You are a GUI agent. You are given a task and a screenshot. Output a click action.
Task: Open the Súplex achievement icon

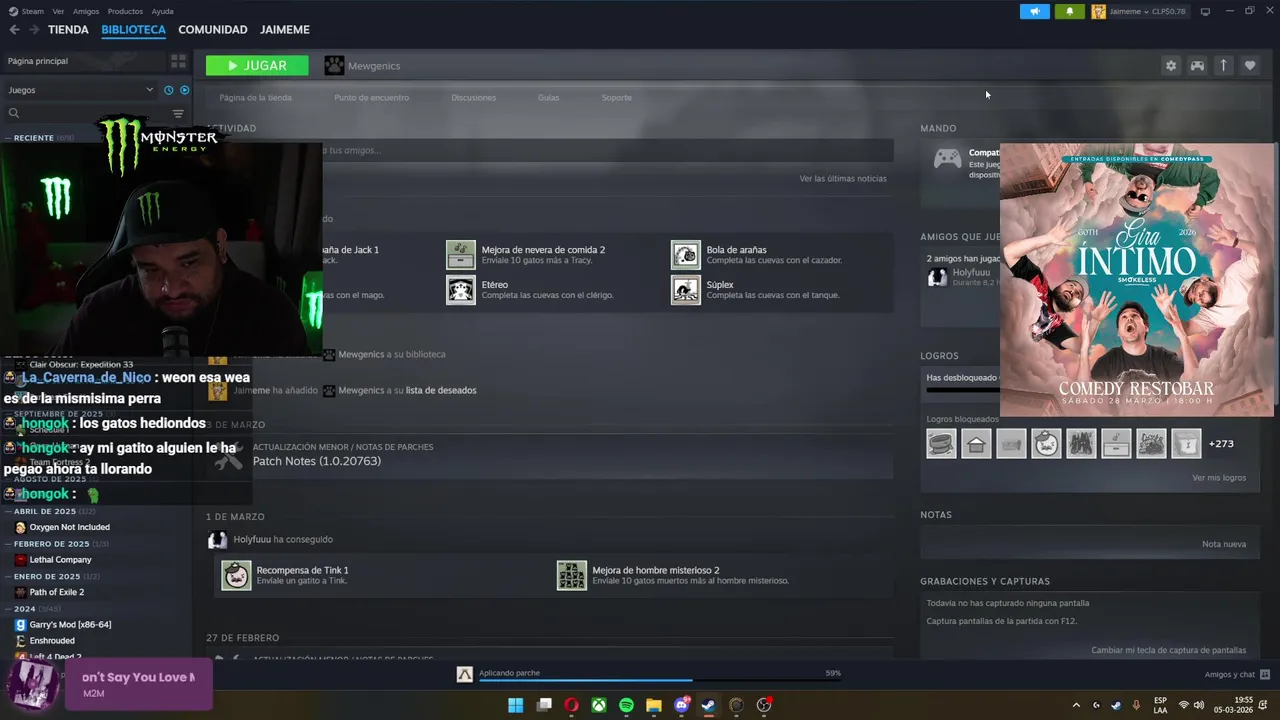(686, 290)
